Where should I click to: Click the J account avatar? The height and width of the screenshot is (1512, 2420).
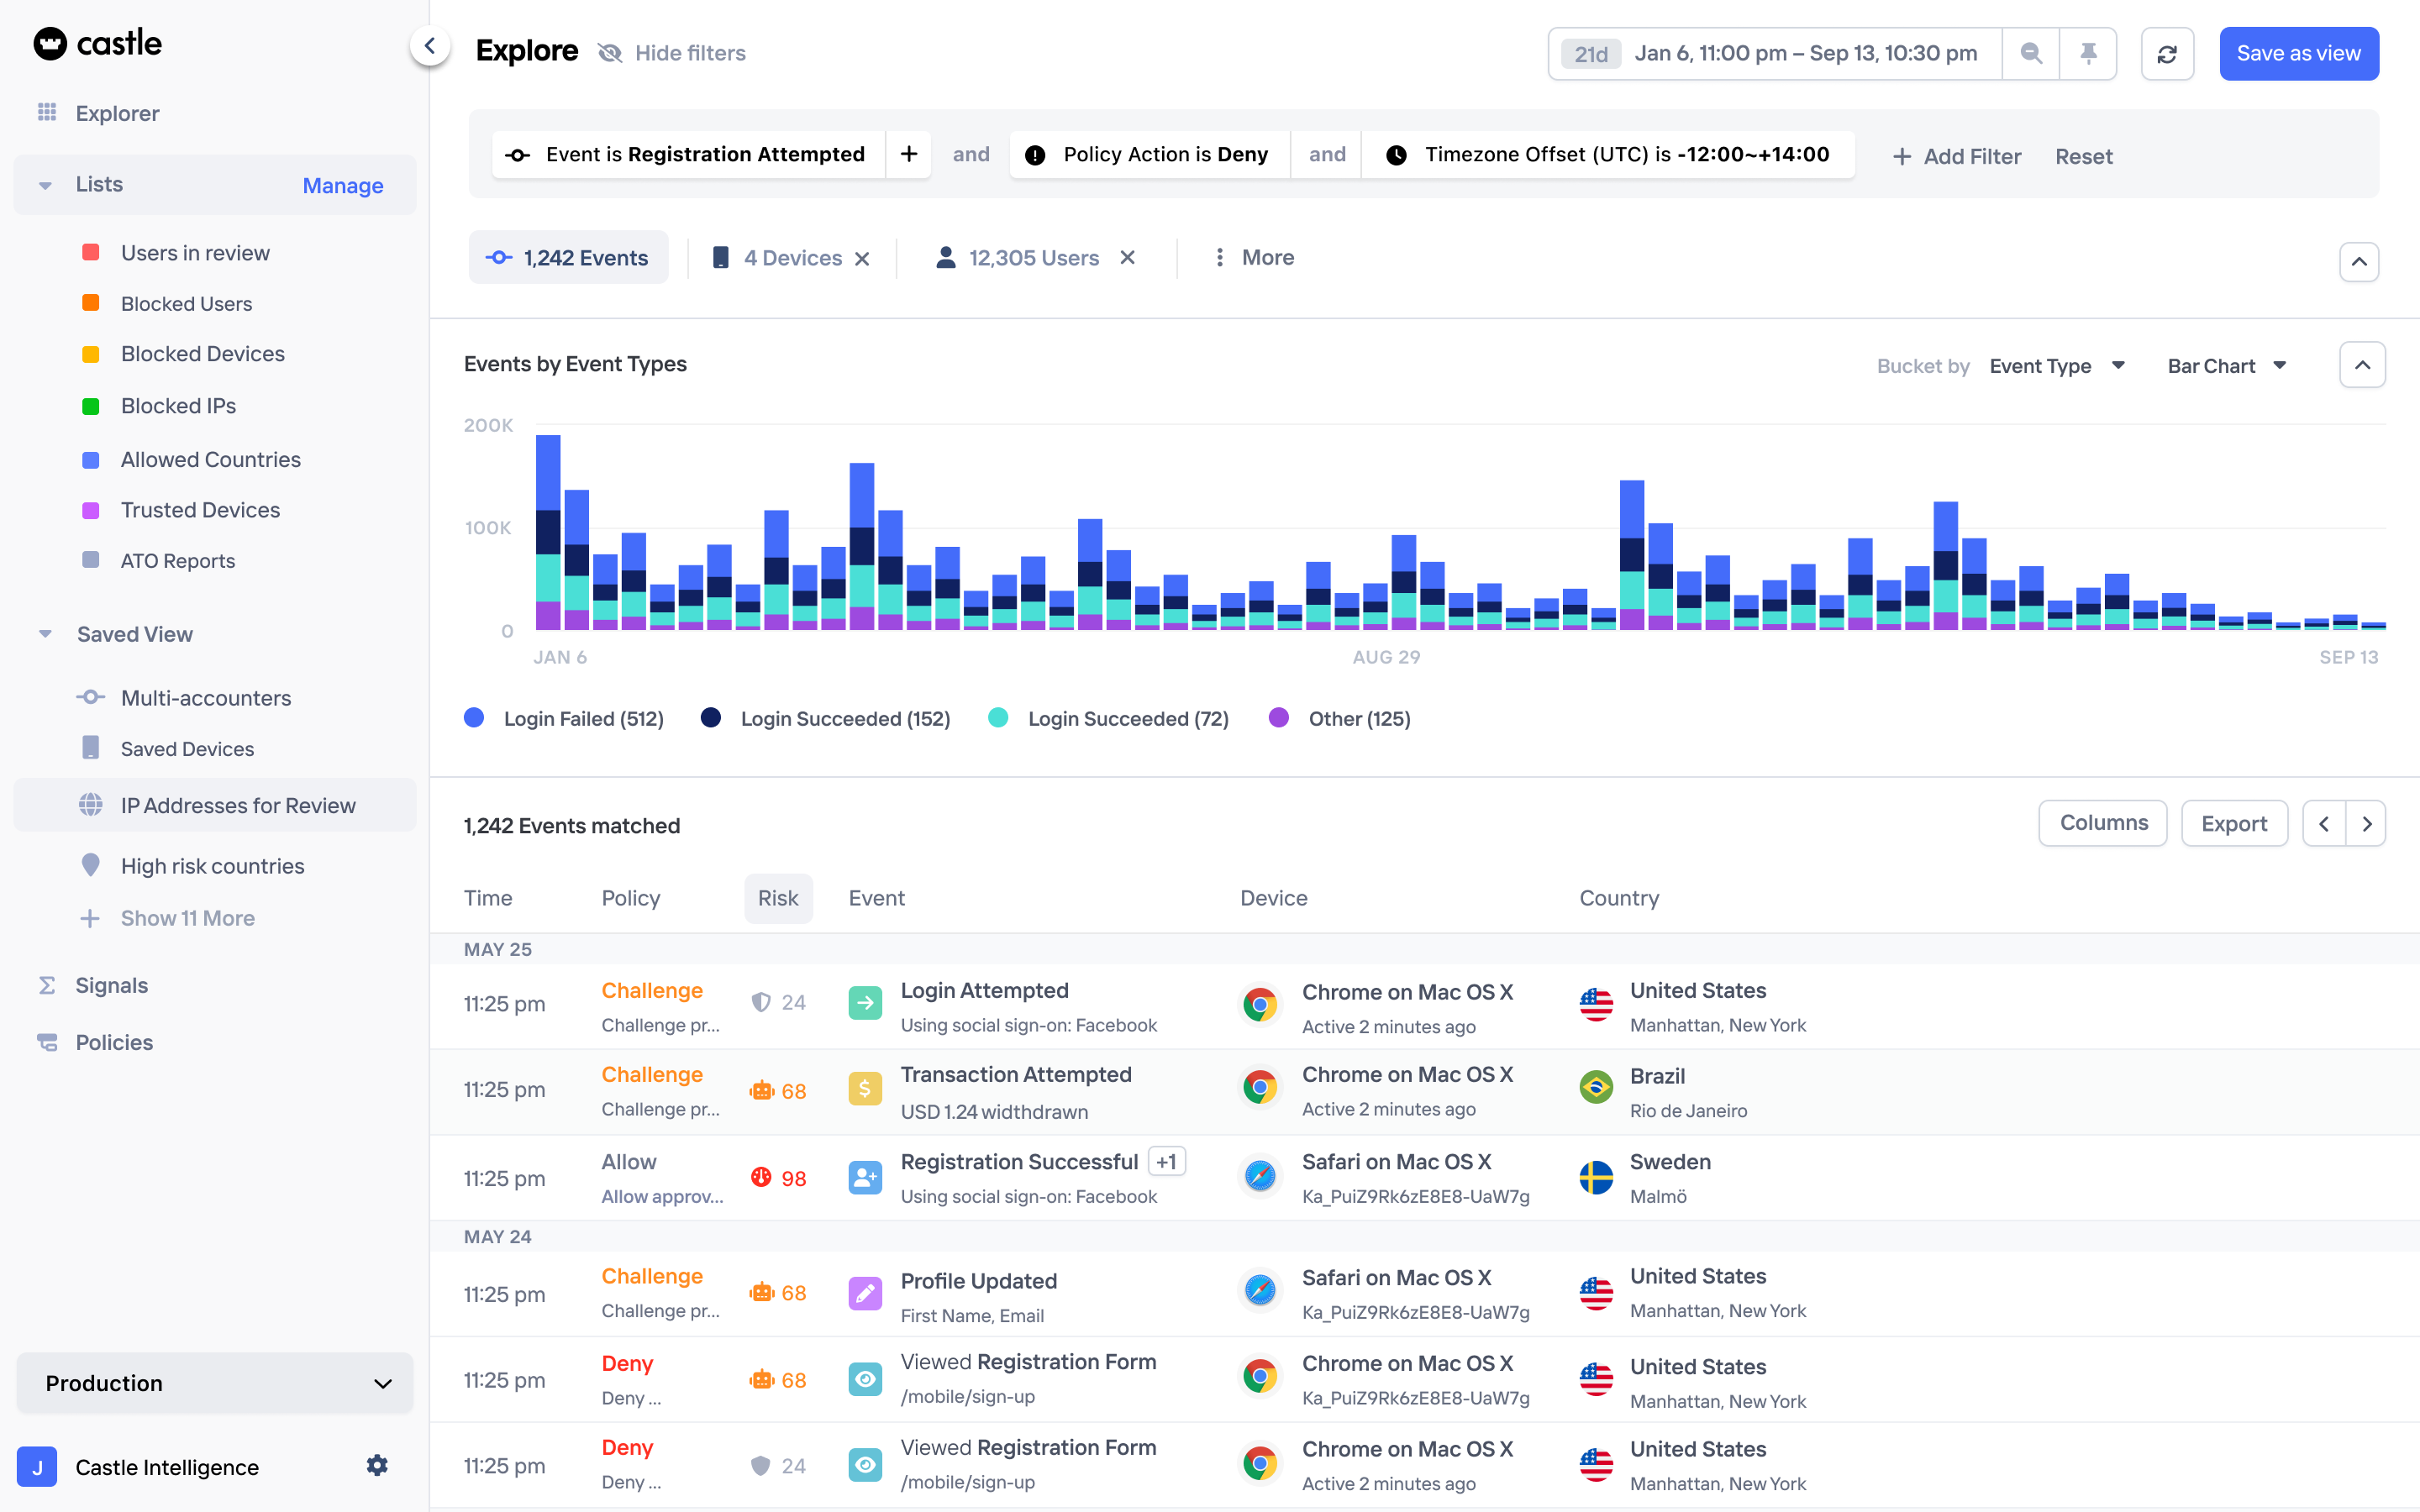click(x=37, y=1467)
